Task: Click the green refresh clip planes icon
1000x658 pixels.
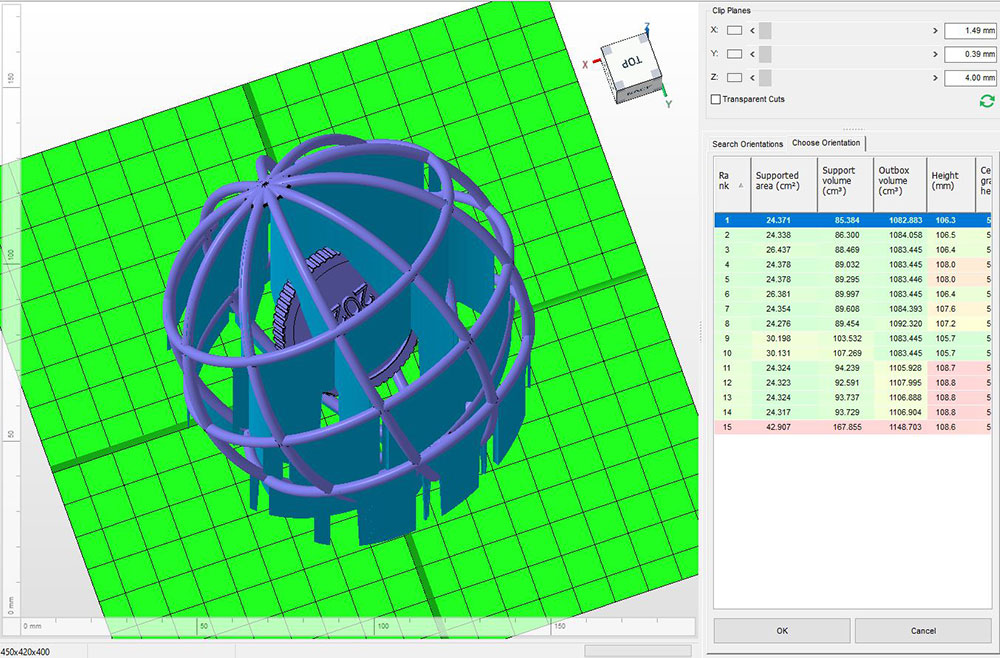Action: pyautogui.click(x=987, y=101)
